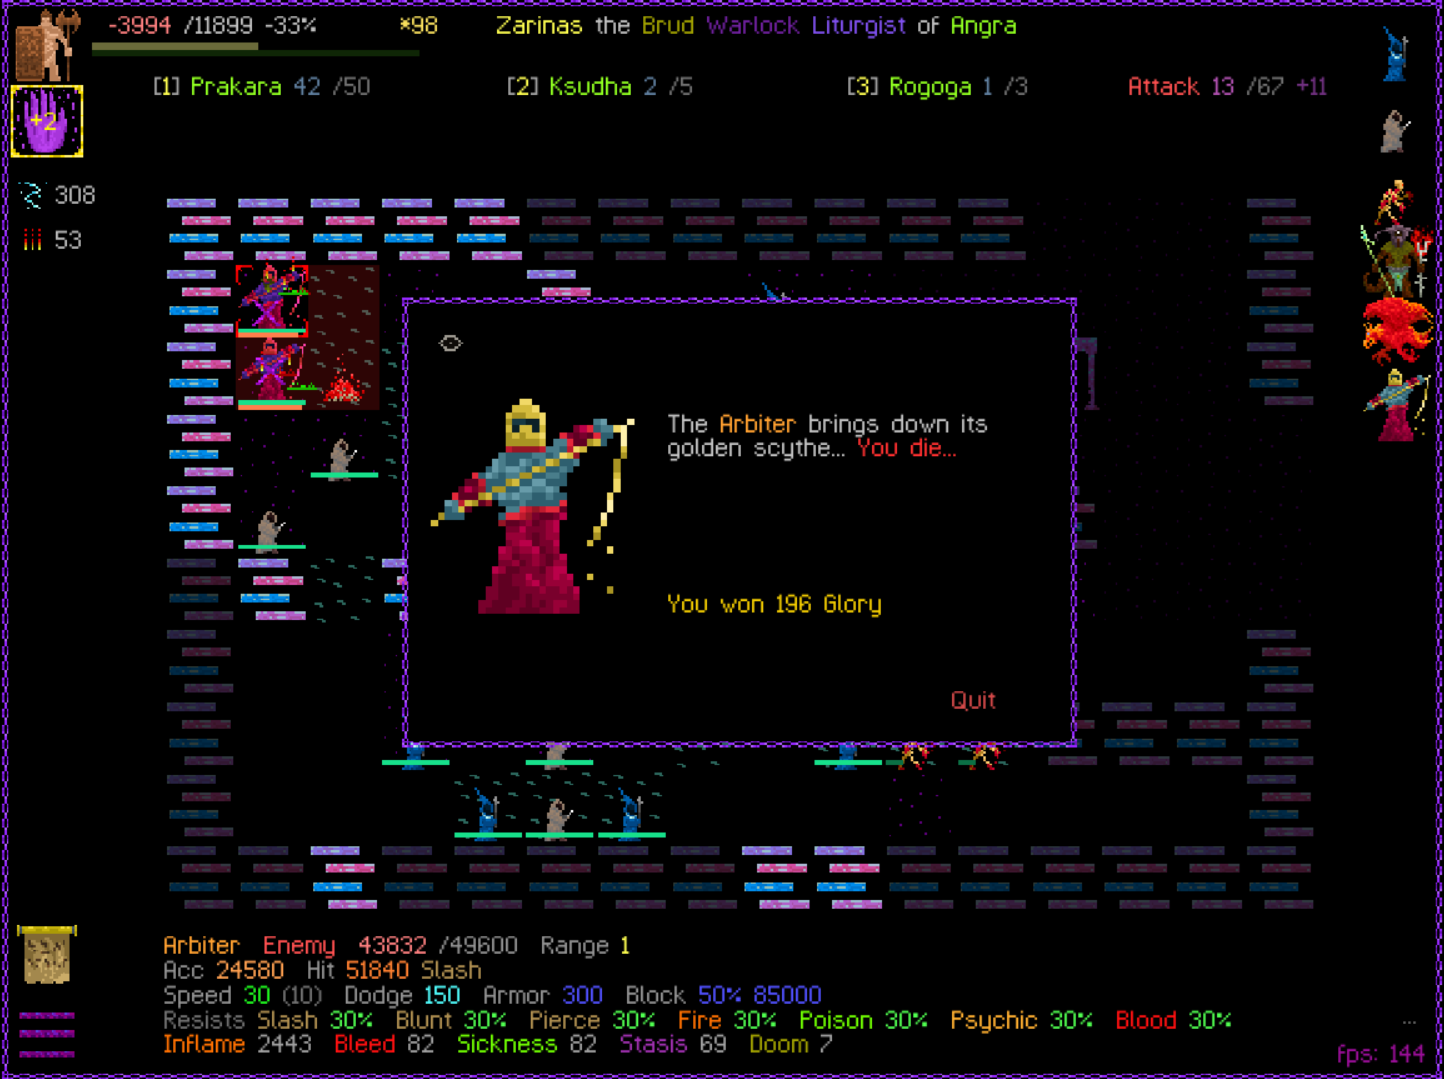Select the green orc icon in right sidebar
Screen dimensions: 1444x1079
click(1395, 260)
